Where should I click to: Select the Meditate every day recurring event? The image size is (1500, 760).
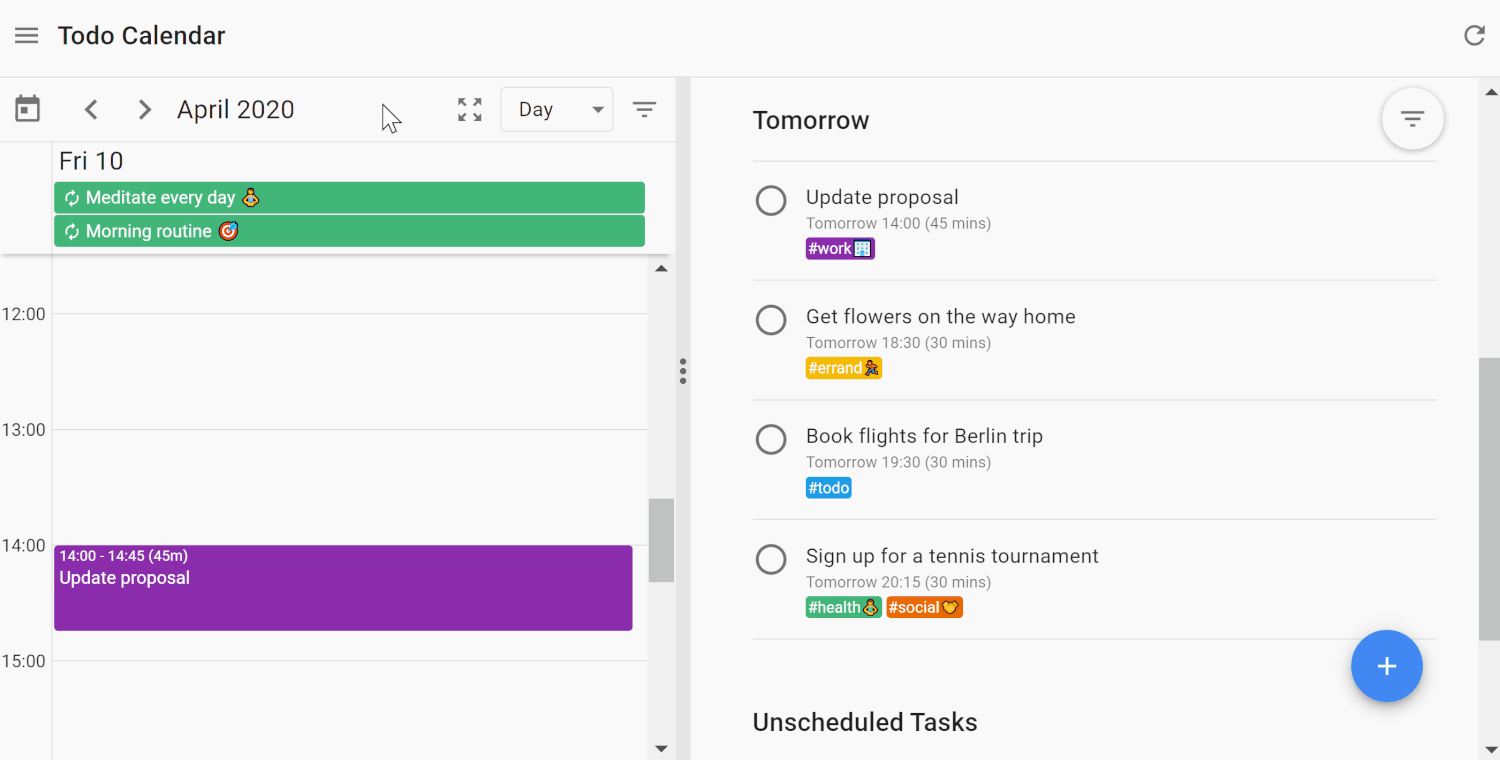click(x=349, y=198)
